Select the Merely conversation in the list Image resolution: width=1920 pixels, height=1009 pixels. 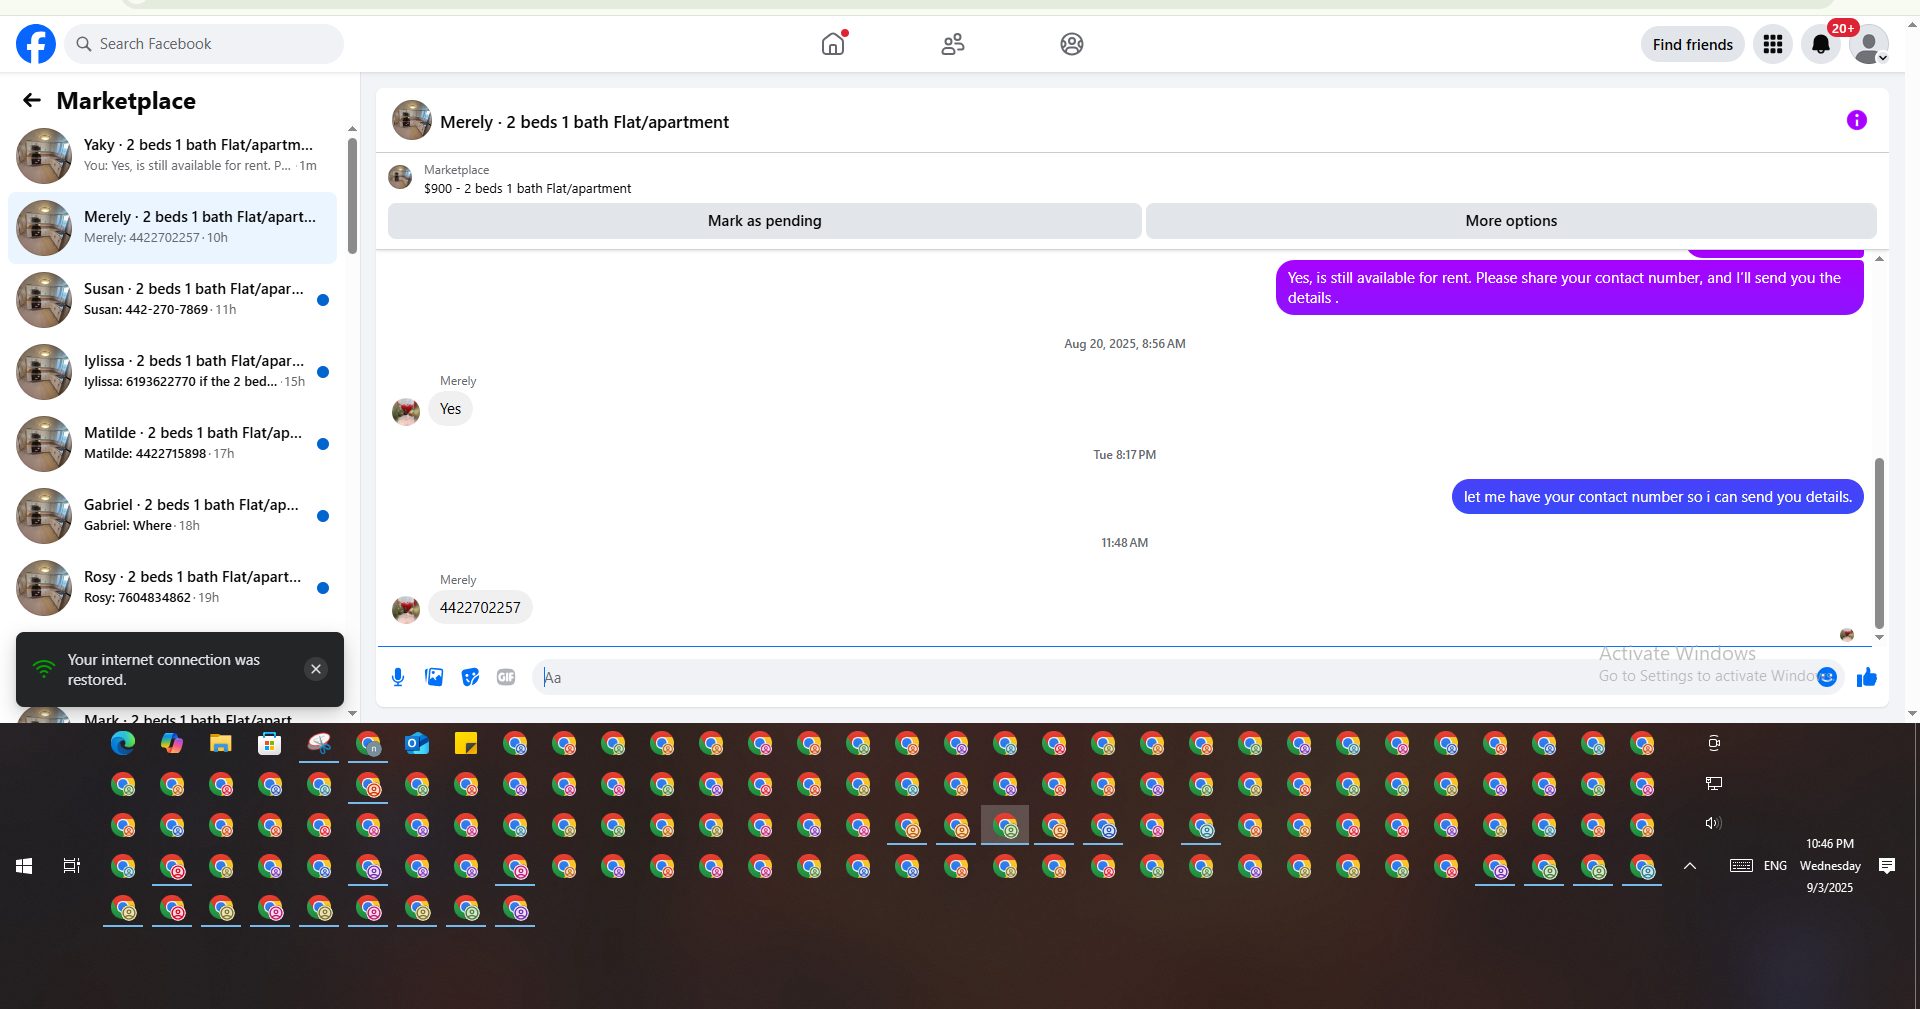pyautogui.click(x=172, y=228)
